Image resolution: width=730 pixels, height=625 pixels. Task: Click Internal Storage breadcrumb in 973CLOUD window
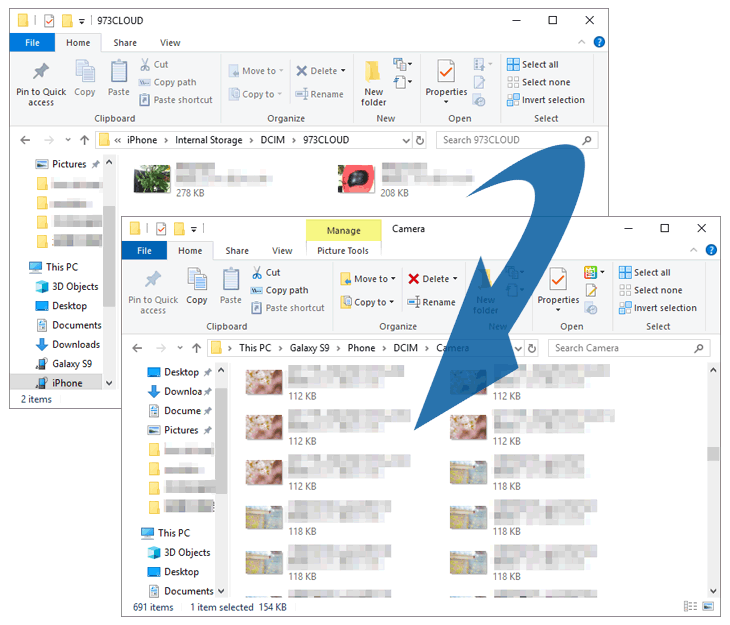209,140
